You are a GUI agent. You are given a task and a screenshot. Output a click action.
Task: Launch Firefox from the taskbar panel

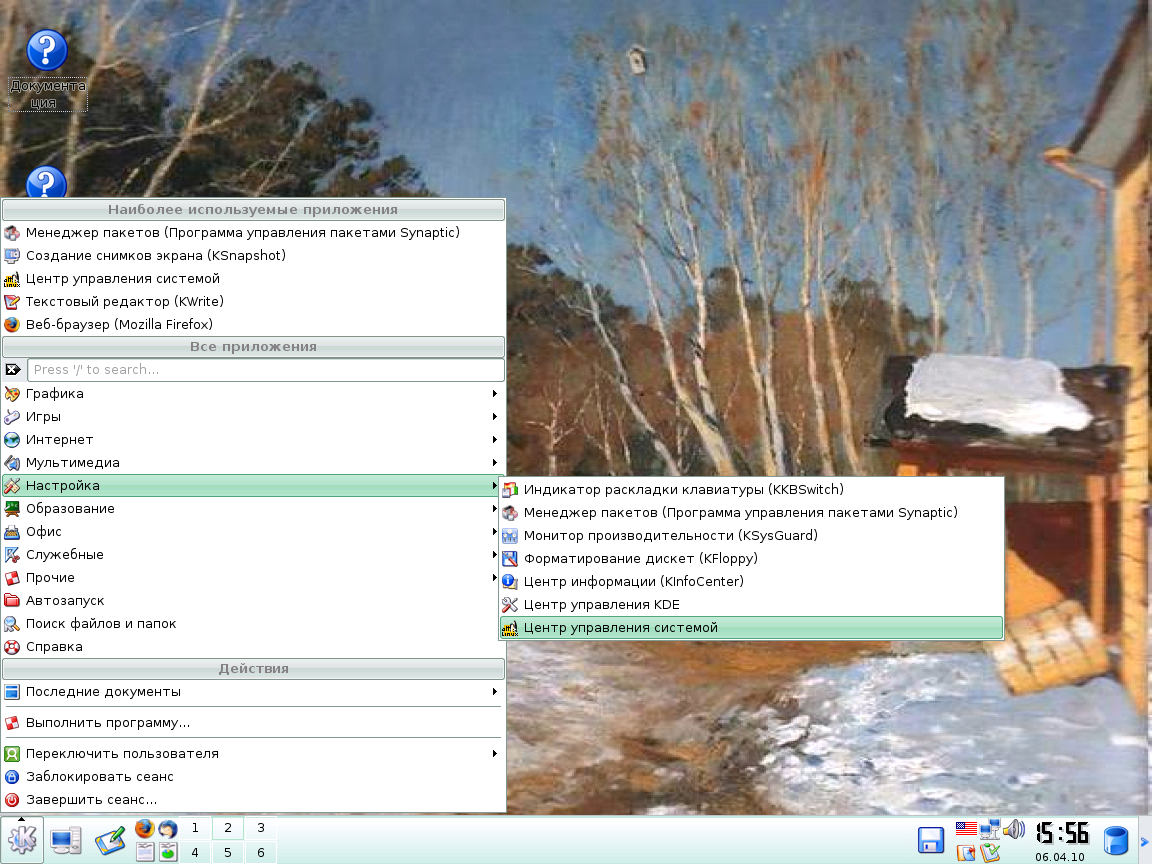144,829
